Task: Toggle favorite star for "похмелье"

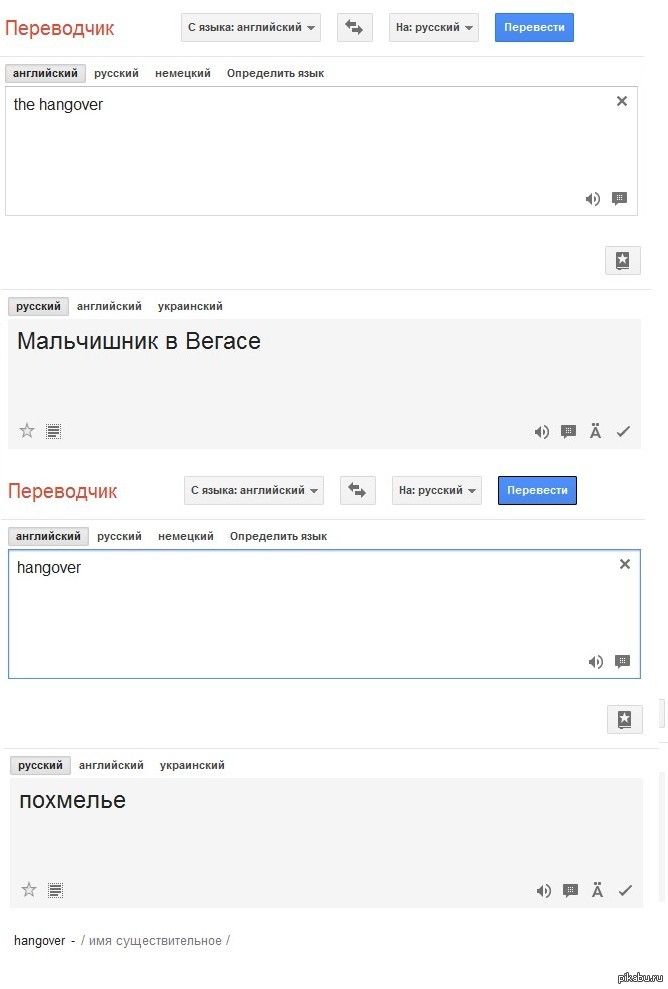Action: tap(27, 889)
